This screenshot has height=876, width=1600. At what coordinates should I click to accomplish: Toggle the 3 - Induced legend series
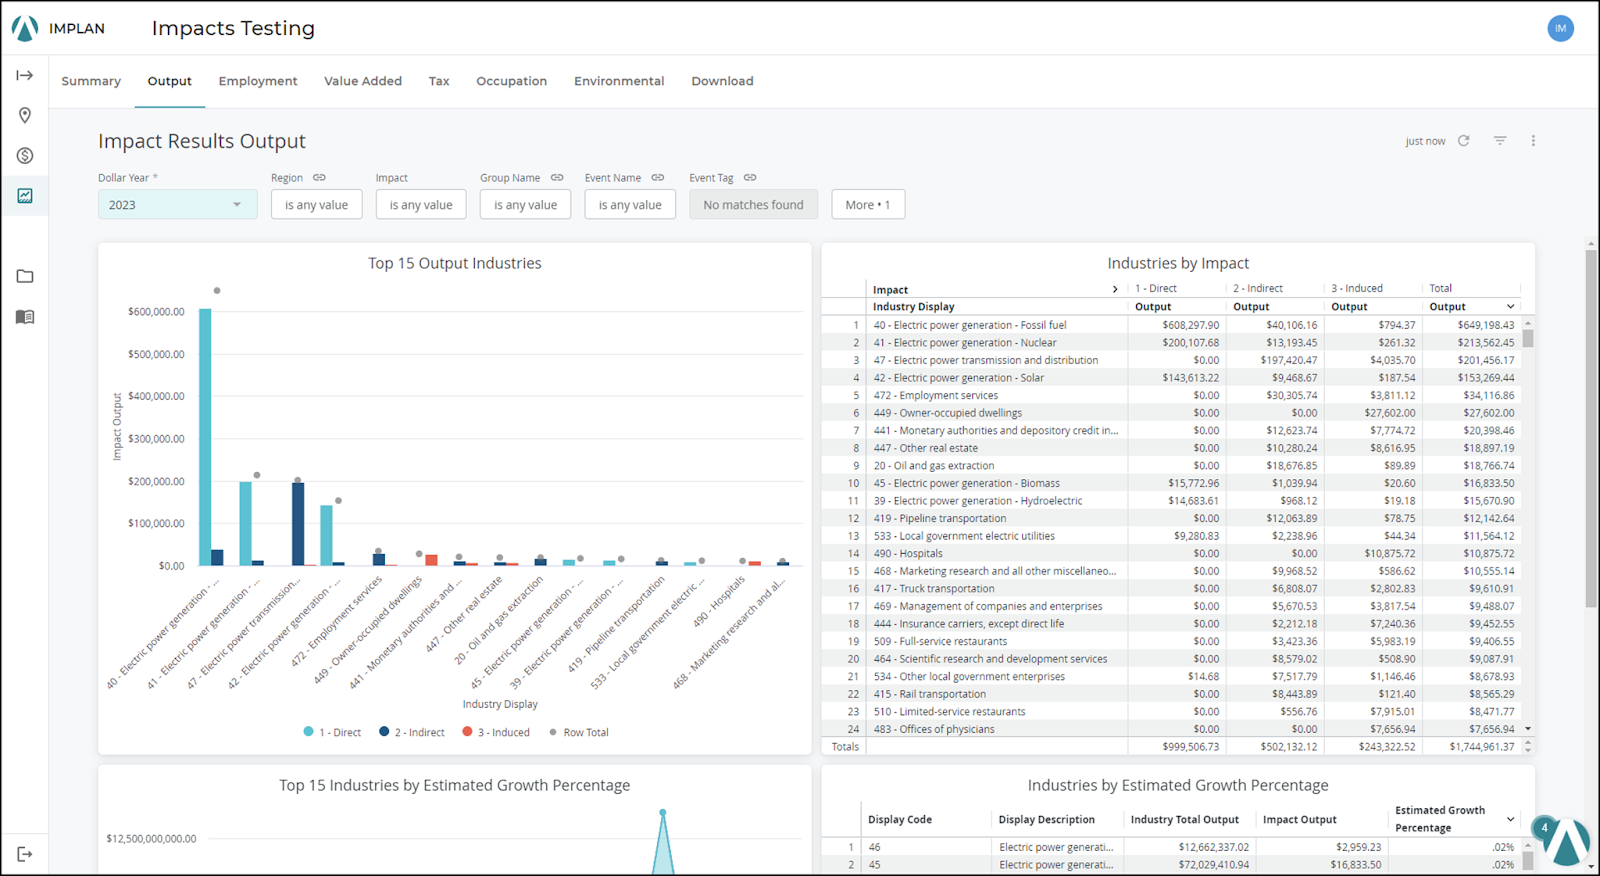click(x=496, y=732)
